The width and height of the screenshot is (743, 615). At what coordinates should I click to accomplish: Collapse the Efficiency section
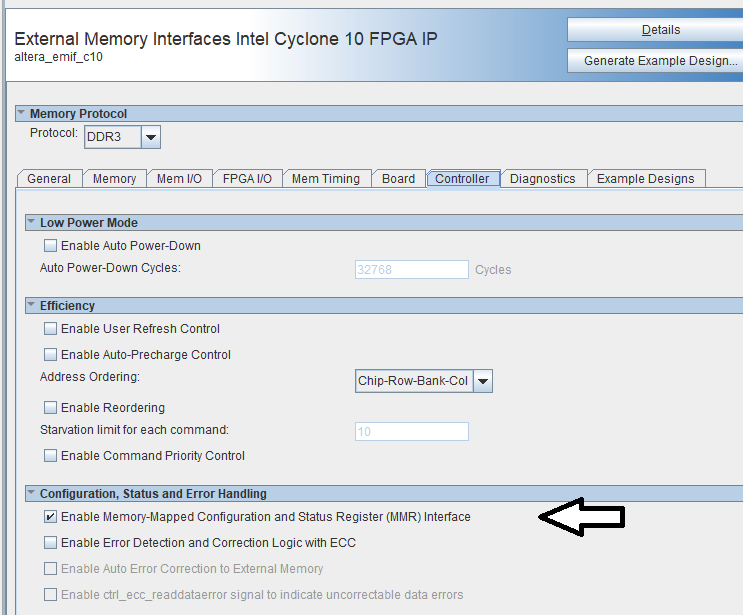pyautogui.click(x=31, y=305)
